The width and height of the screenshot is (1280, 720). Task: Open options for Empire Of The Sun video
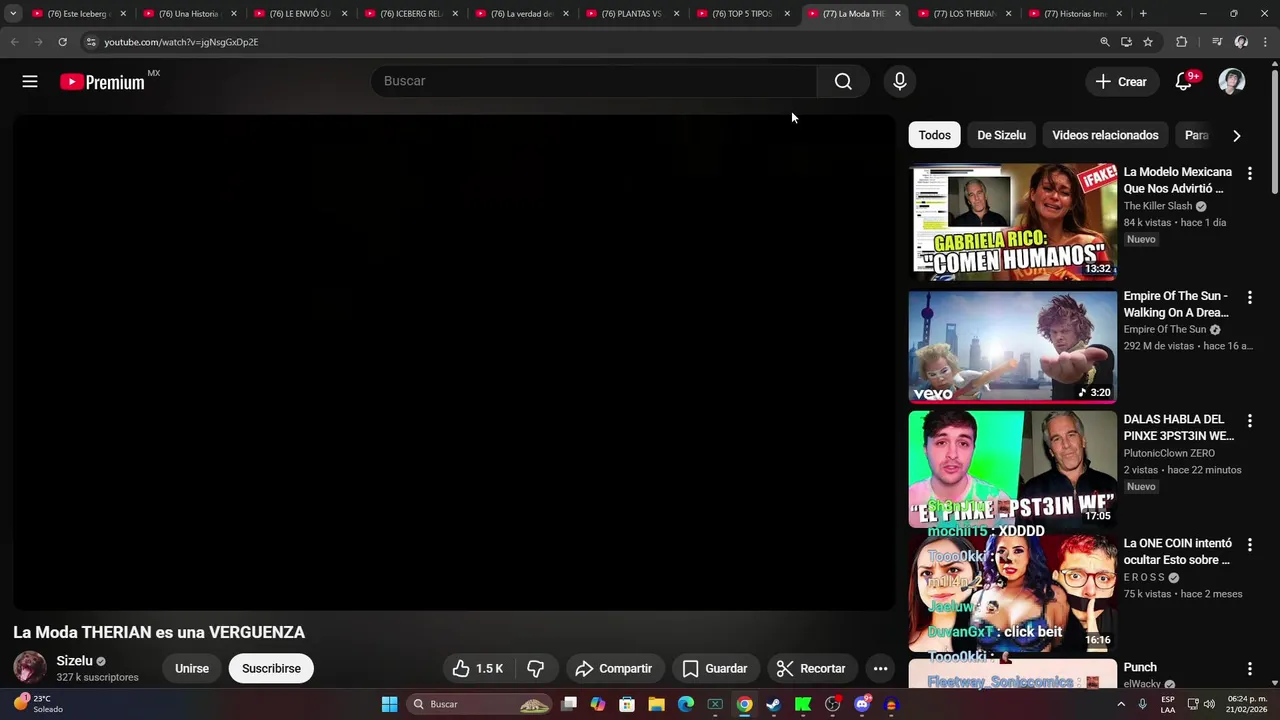1249,297
